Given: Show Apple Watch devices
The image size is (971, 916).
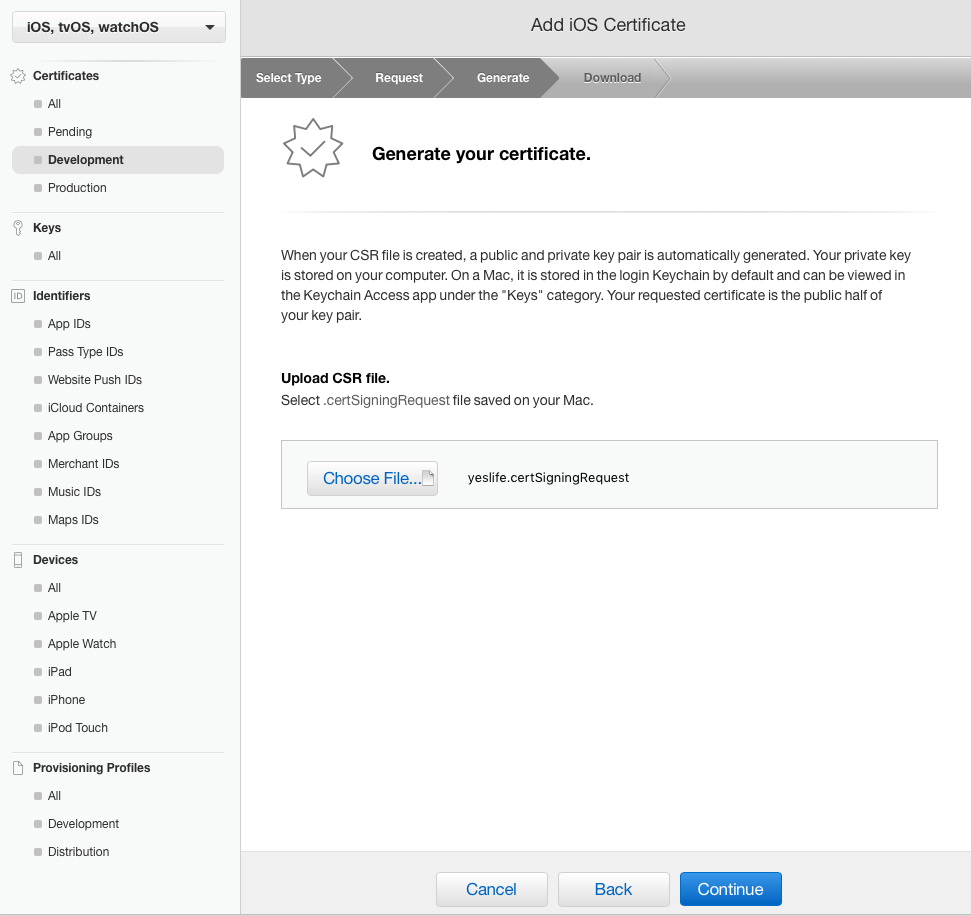Looking at the screenshot, I should [x=82, y=643].
